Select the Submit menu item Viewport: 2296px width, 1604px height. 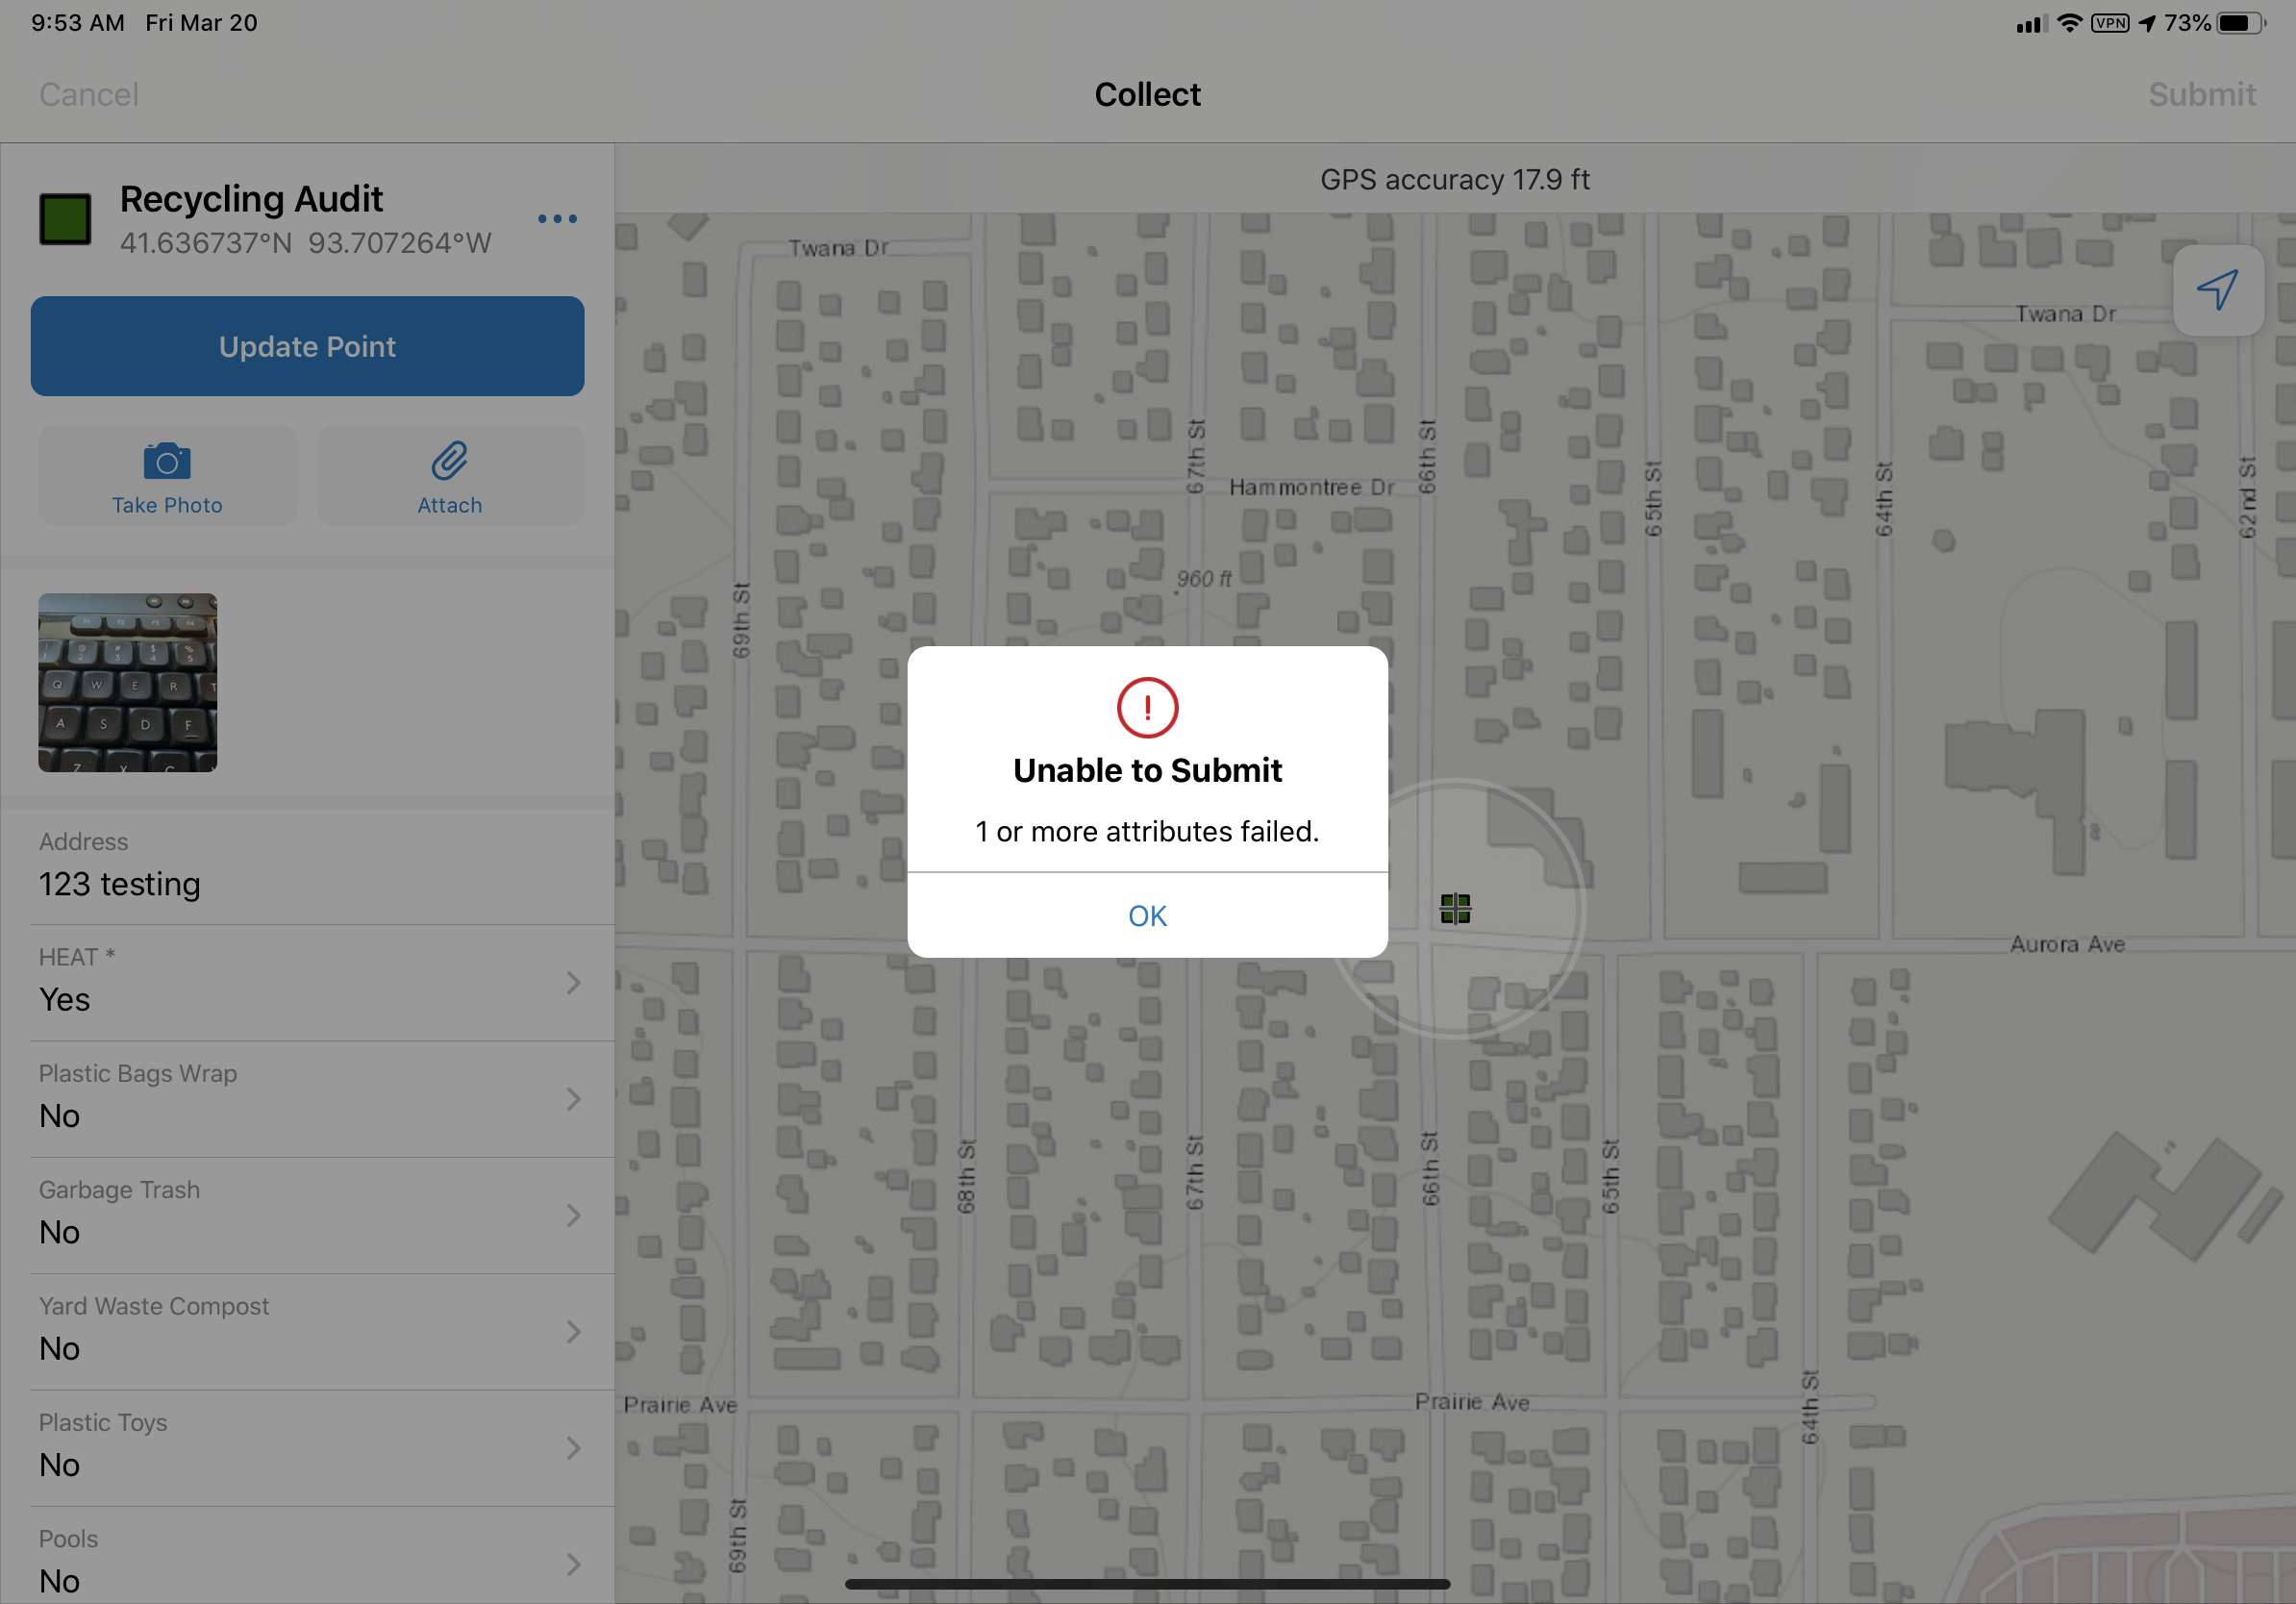(x=2200, y=94)
